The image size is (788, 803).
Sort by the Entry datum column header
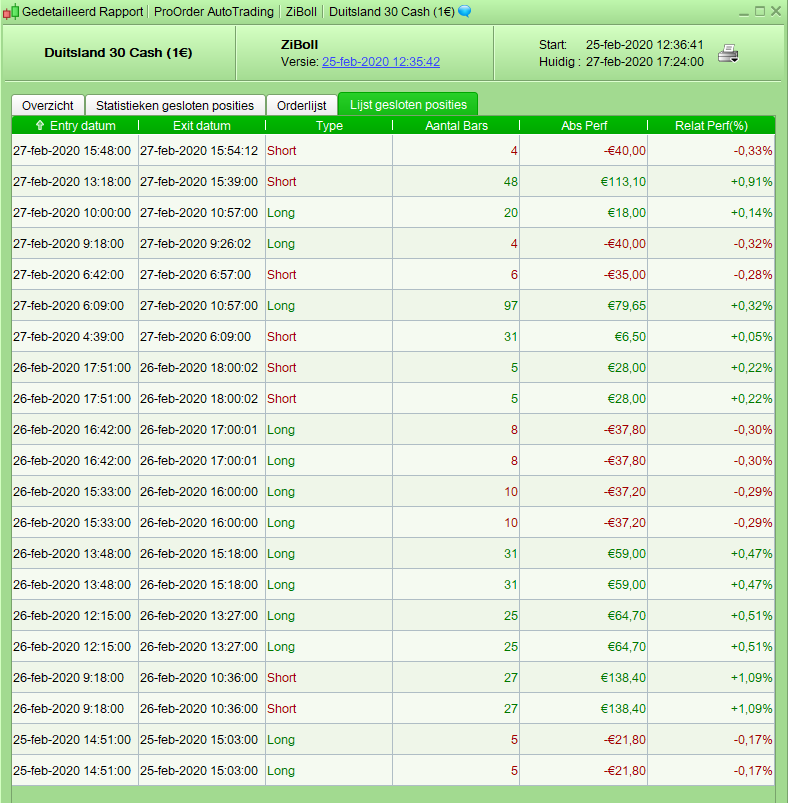[x=75, y=125]
